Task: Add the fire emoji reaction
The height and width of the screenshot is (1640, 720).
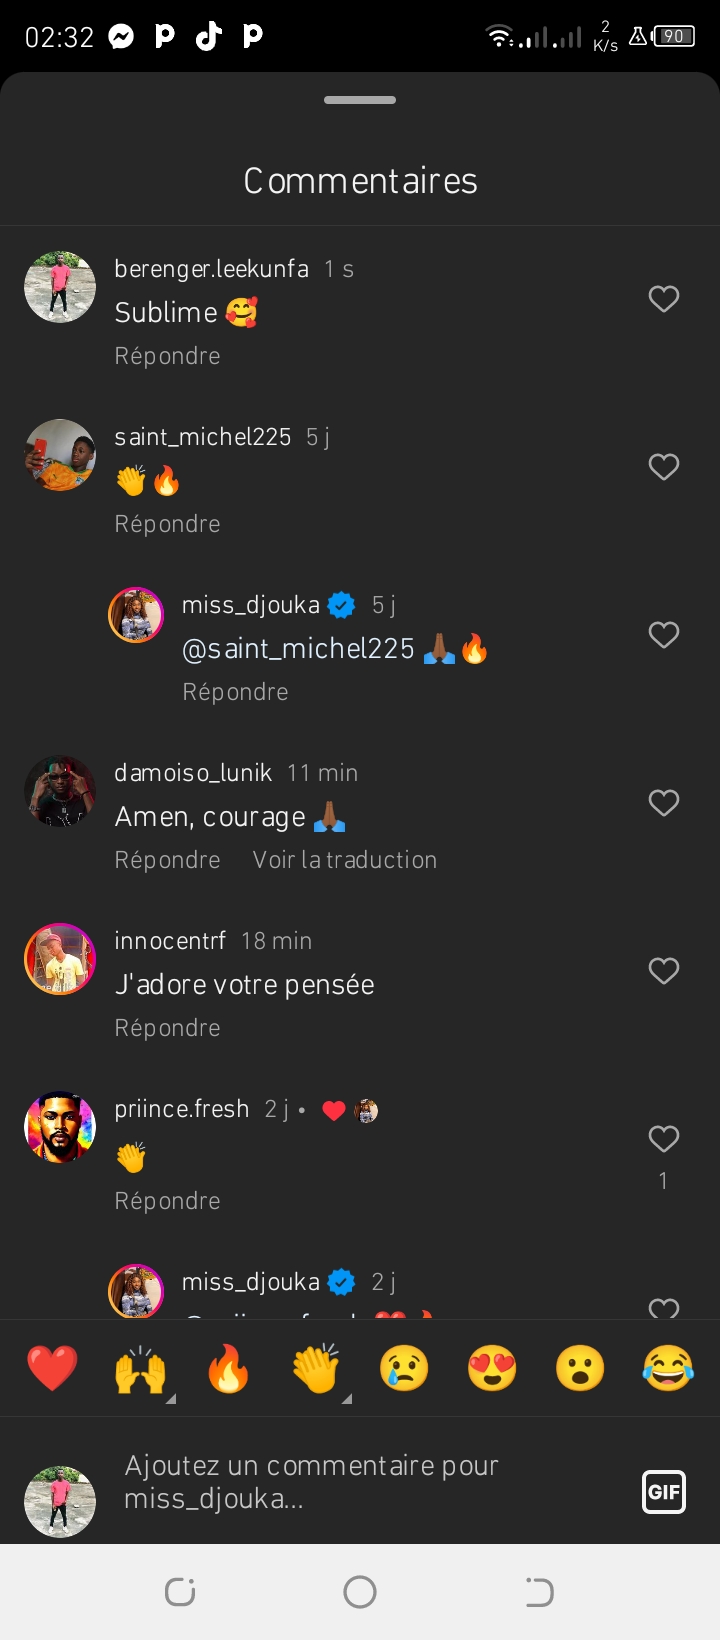Action: click(x=228, y=1368)
